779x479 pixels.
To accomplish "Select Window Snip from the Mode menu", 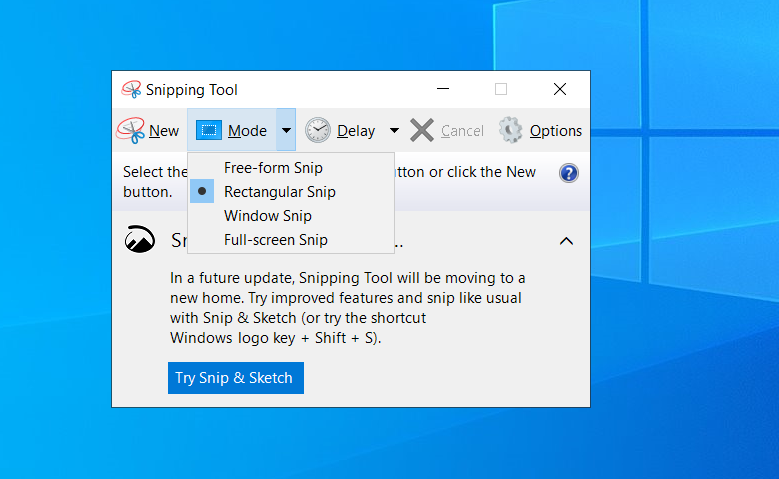I will (291, 216).
